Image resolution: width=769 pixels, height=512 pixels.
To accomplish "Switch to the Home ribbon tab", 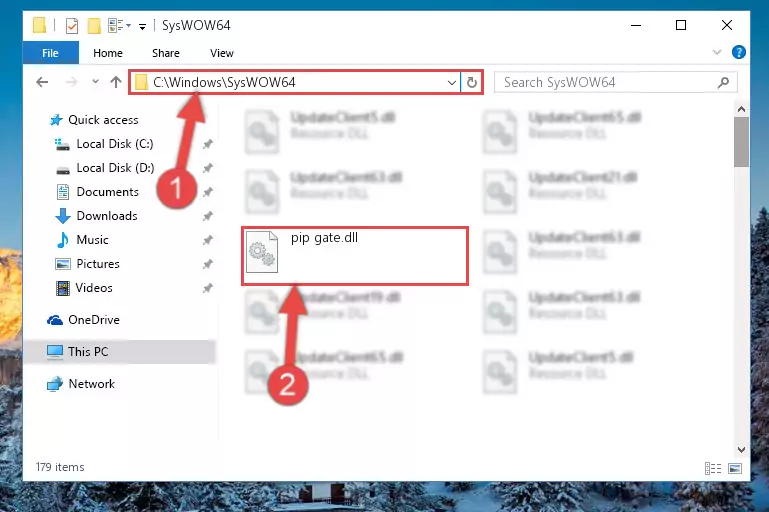I will [108, 53].
